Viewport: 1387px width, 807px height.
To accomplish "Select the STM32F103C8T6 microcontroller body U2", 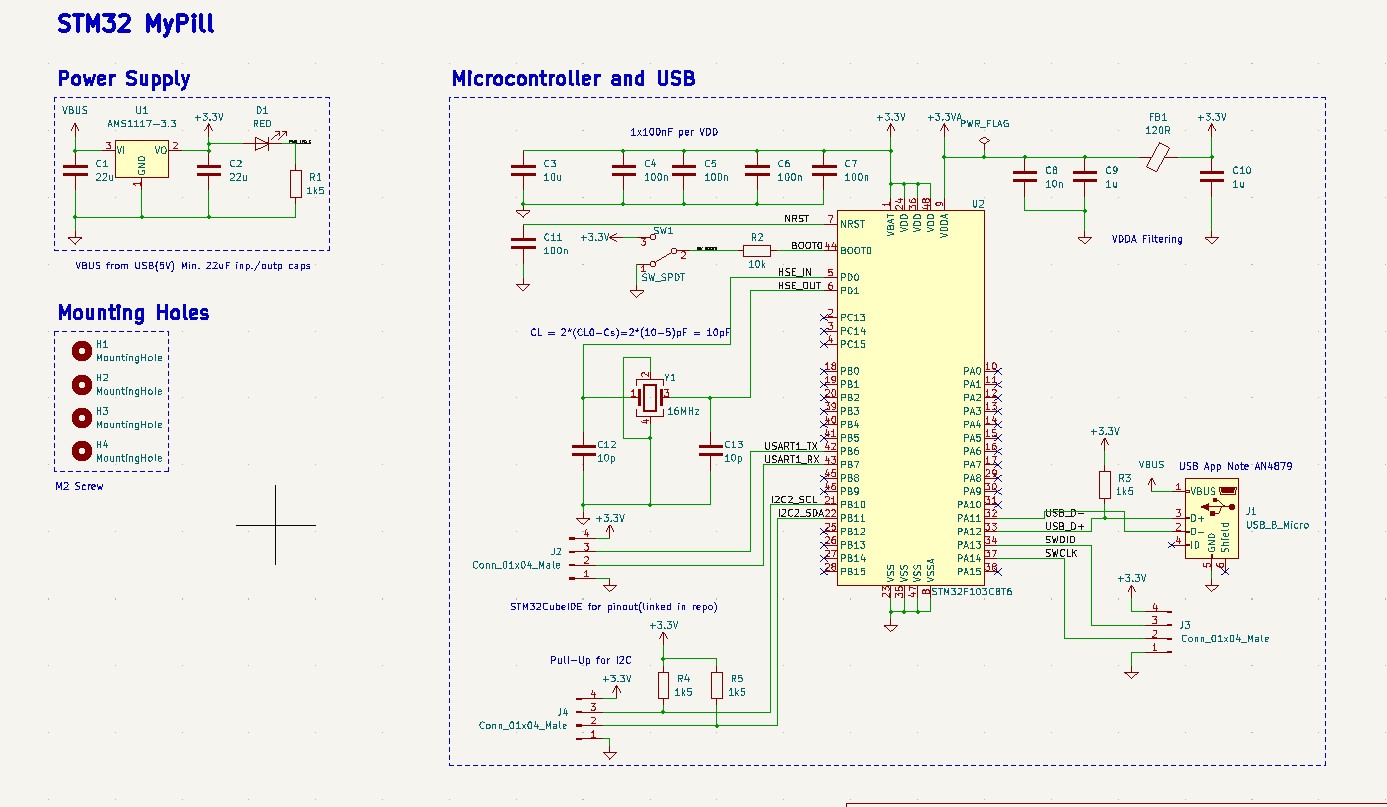I will click(910, 398).
